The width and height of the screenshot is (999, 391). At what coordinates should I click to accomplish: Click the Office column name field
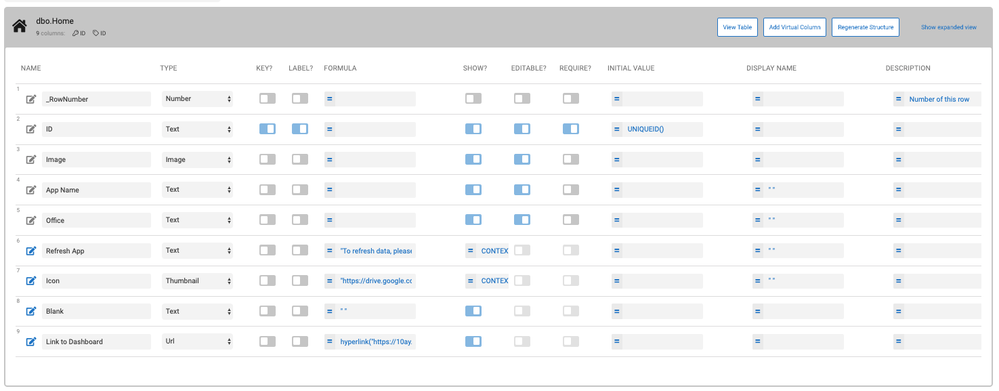click(x=96, y=220)
